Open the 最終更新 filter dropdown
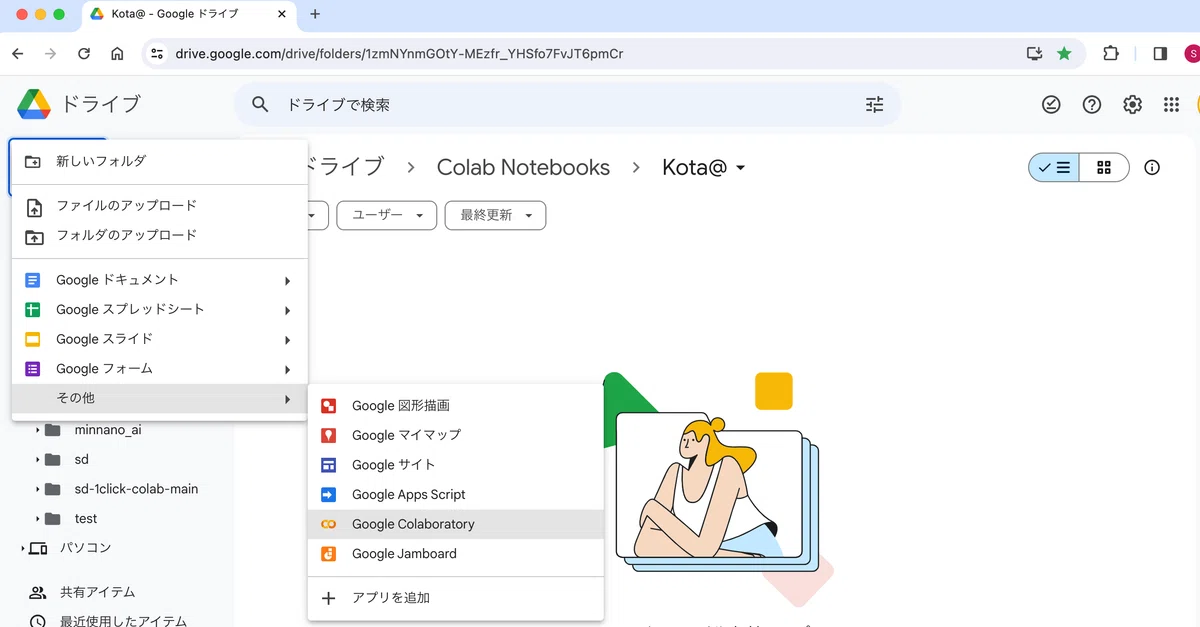The height and width of the screenshot is (627, 1200). 496,215
